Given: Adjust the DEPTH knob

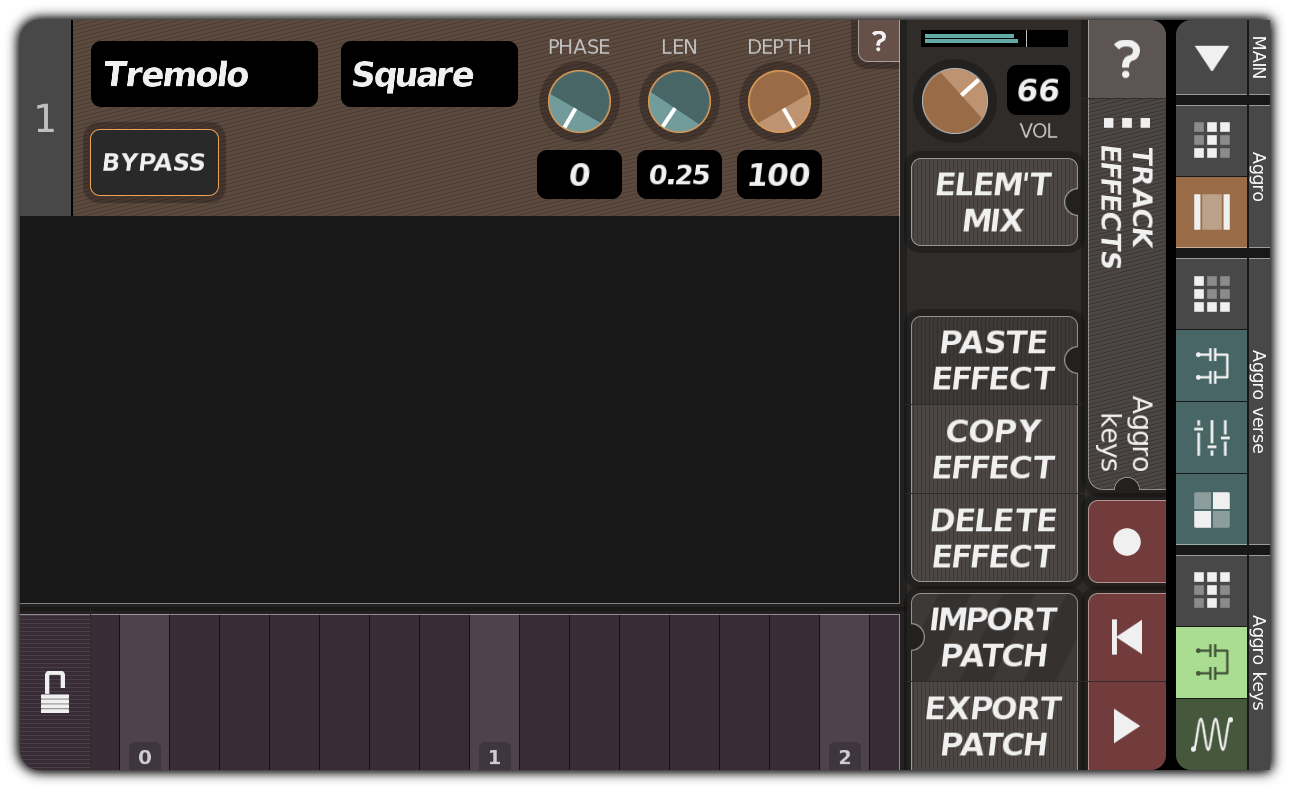Looking at the screenshot, I should (779, 100).
